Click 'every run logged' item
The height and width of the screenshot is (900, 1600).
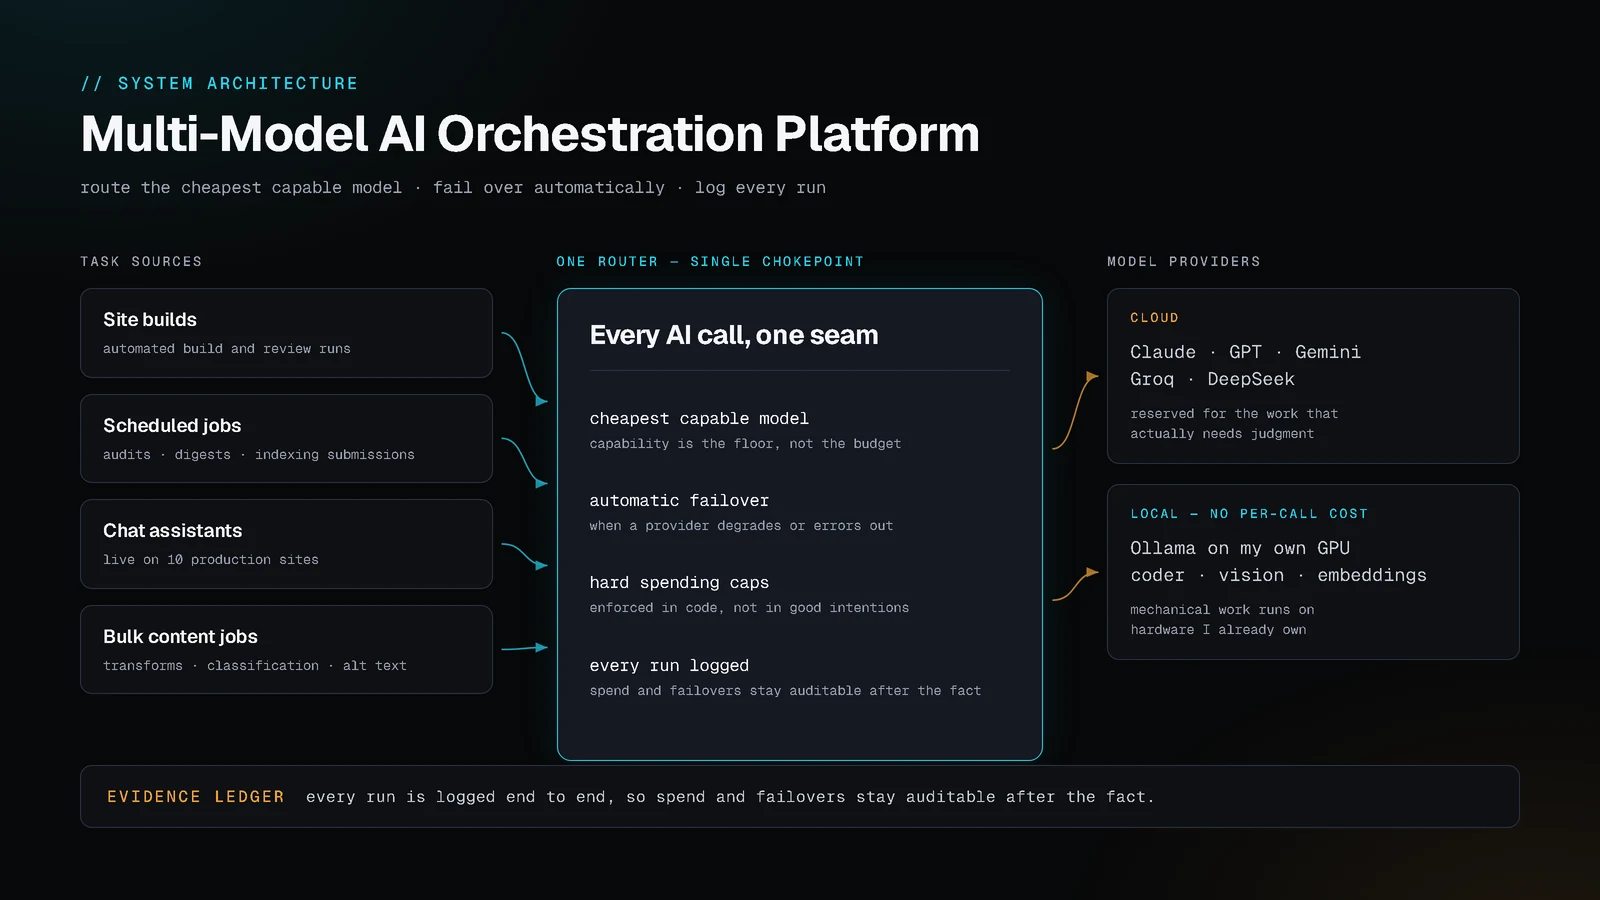[669, 666]
